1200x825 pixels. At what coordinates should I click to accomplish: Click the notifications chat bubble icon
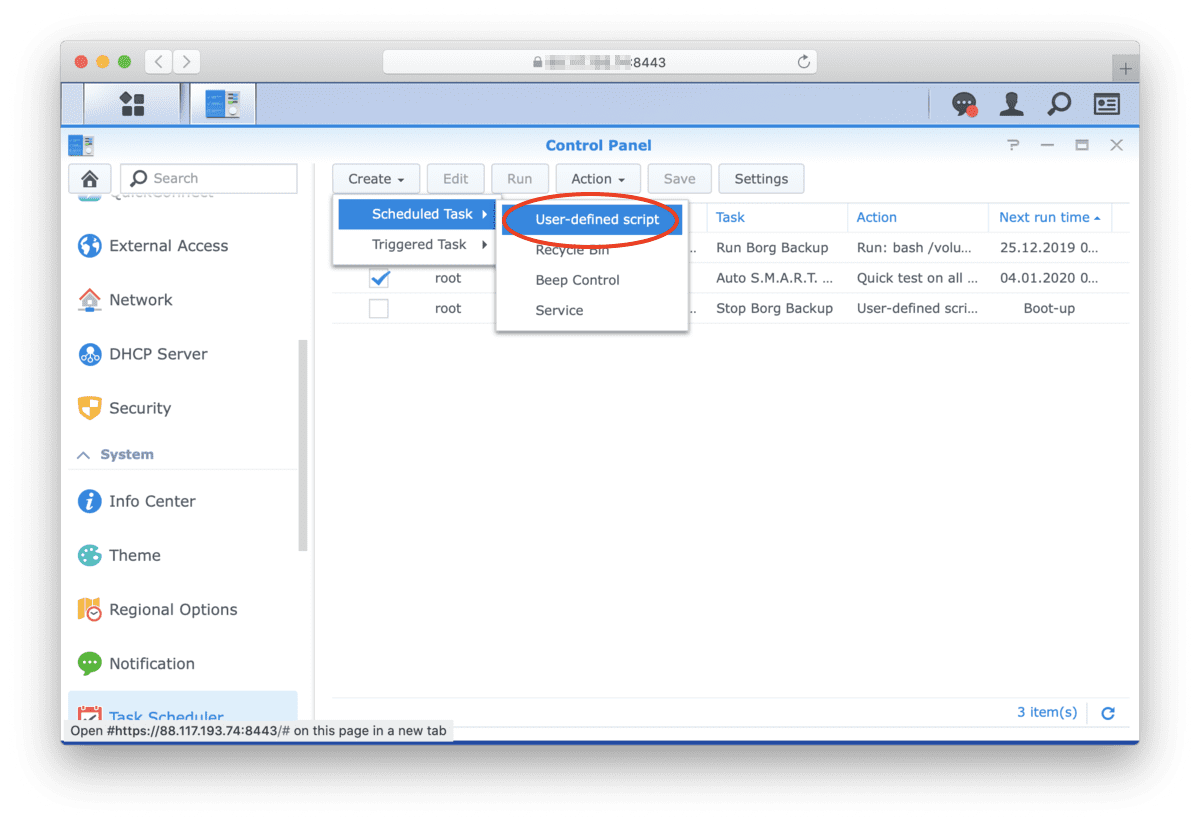point(963,104)
